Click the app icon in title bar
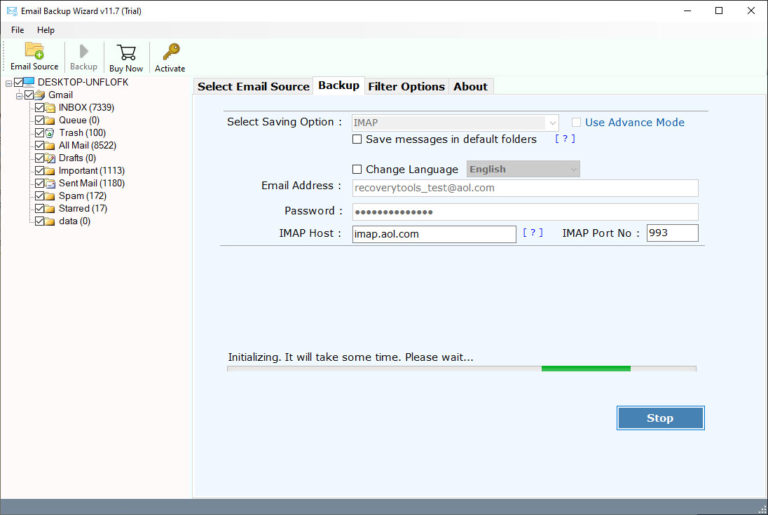The image size is (768, 515). click(12, 11)
